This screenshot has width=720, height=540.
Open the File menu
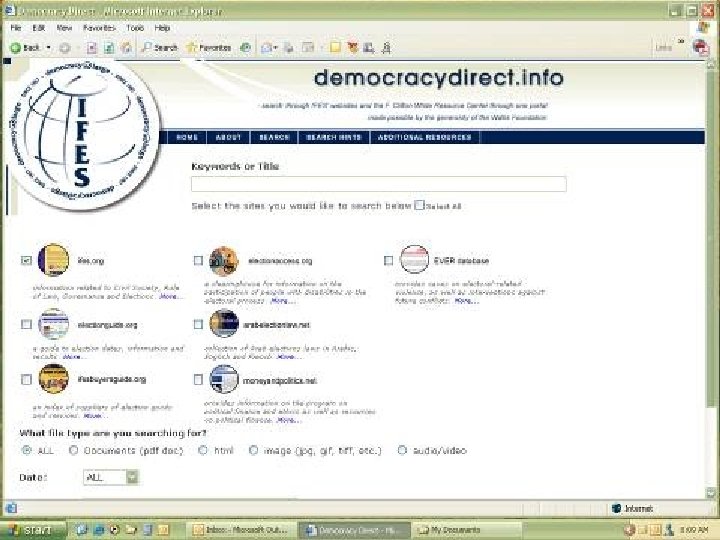point(16,28)
